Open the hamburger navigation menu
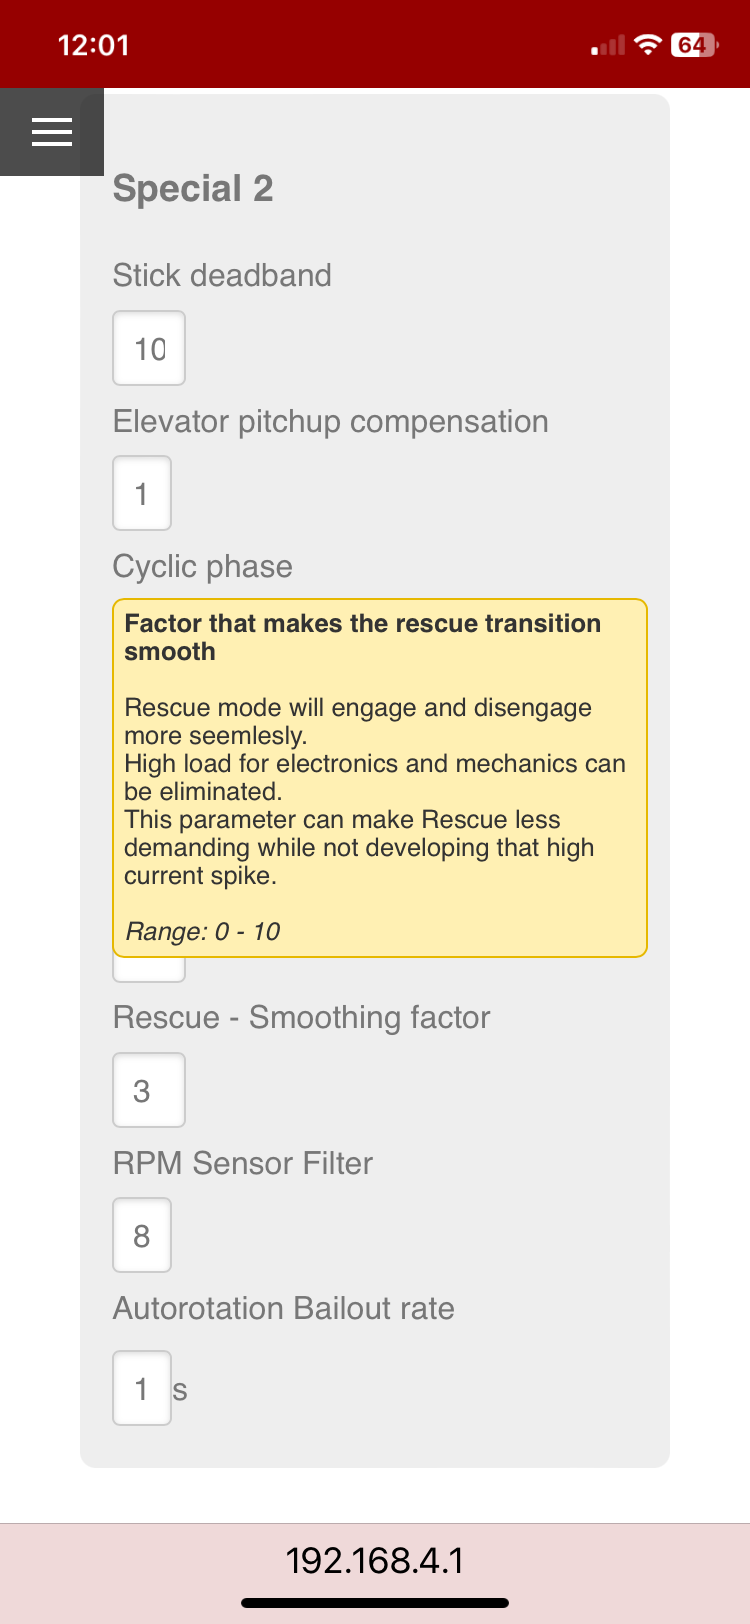Viewport: 750px width, 1624px height. 52,132
